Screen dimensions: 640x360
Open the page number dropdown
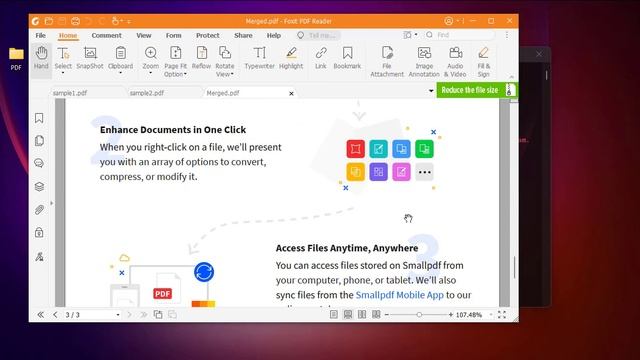pos(118,315)
